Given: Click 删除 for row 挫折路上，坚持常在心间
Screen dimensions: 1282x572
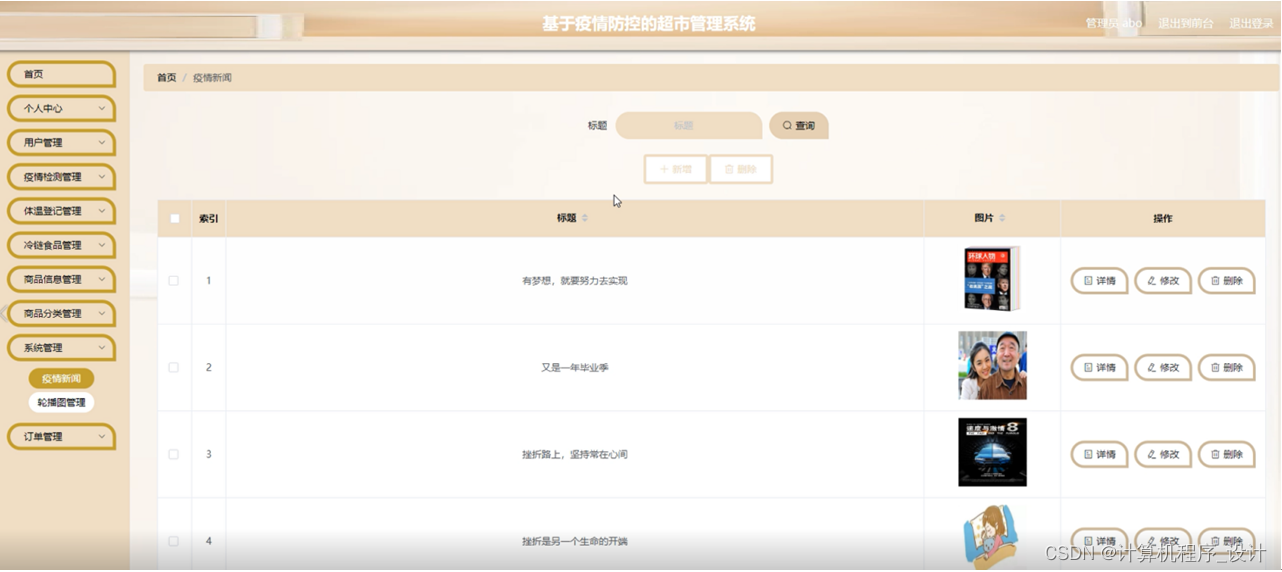Looking at the screenshot, I should pos(1226,454).
